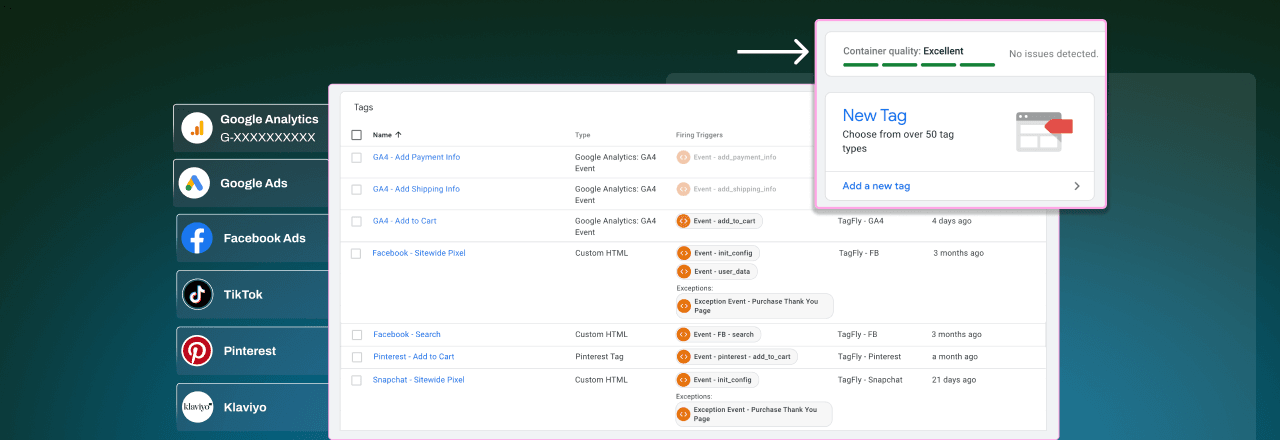1280x440 pixels.
Task: Open the Facebook - Search tag
Action: [x=407, y=334]
